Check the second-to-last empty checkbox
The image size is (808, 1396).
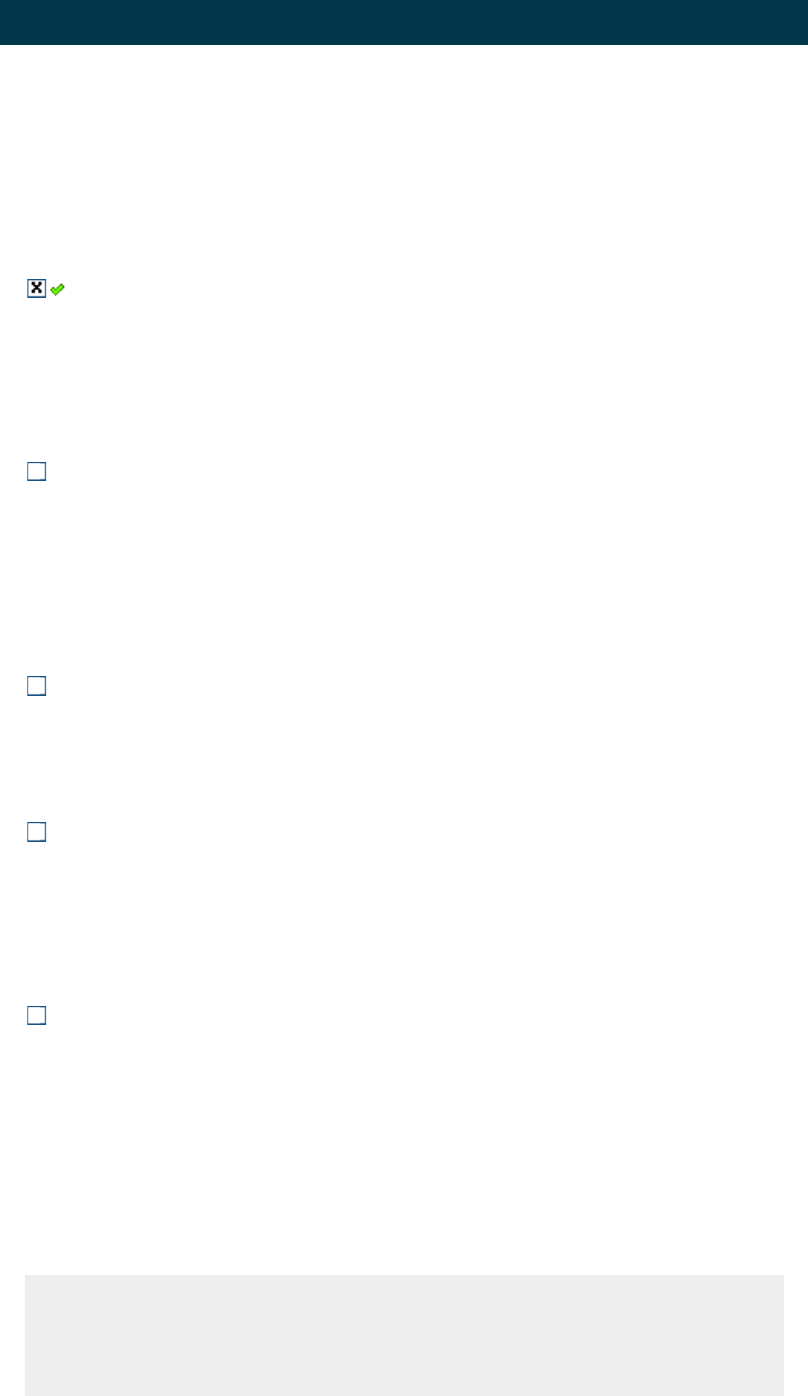tap(37, 832)
